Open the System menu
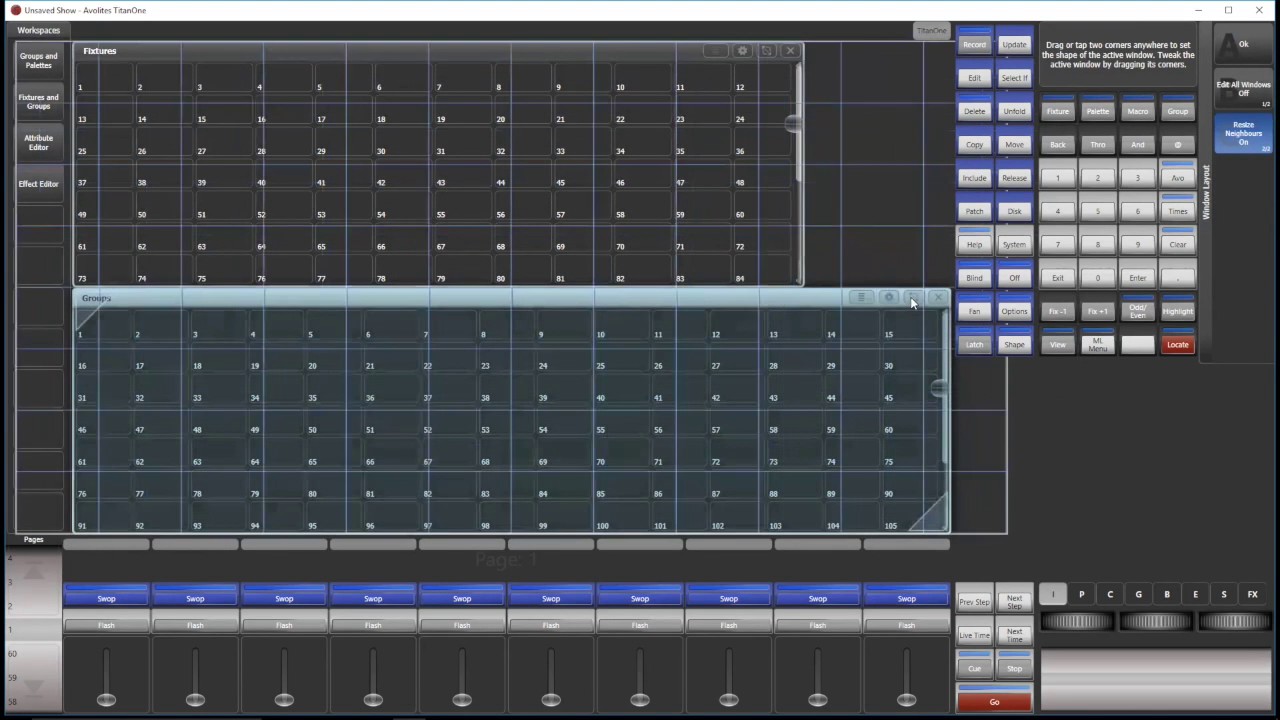The height and width of the screenshot is (720, 1280). coord(1014,244)
